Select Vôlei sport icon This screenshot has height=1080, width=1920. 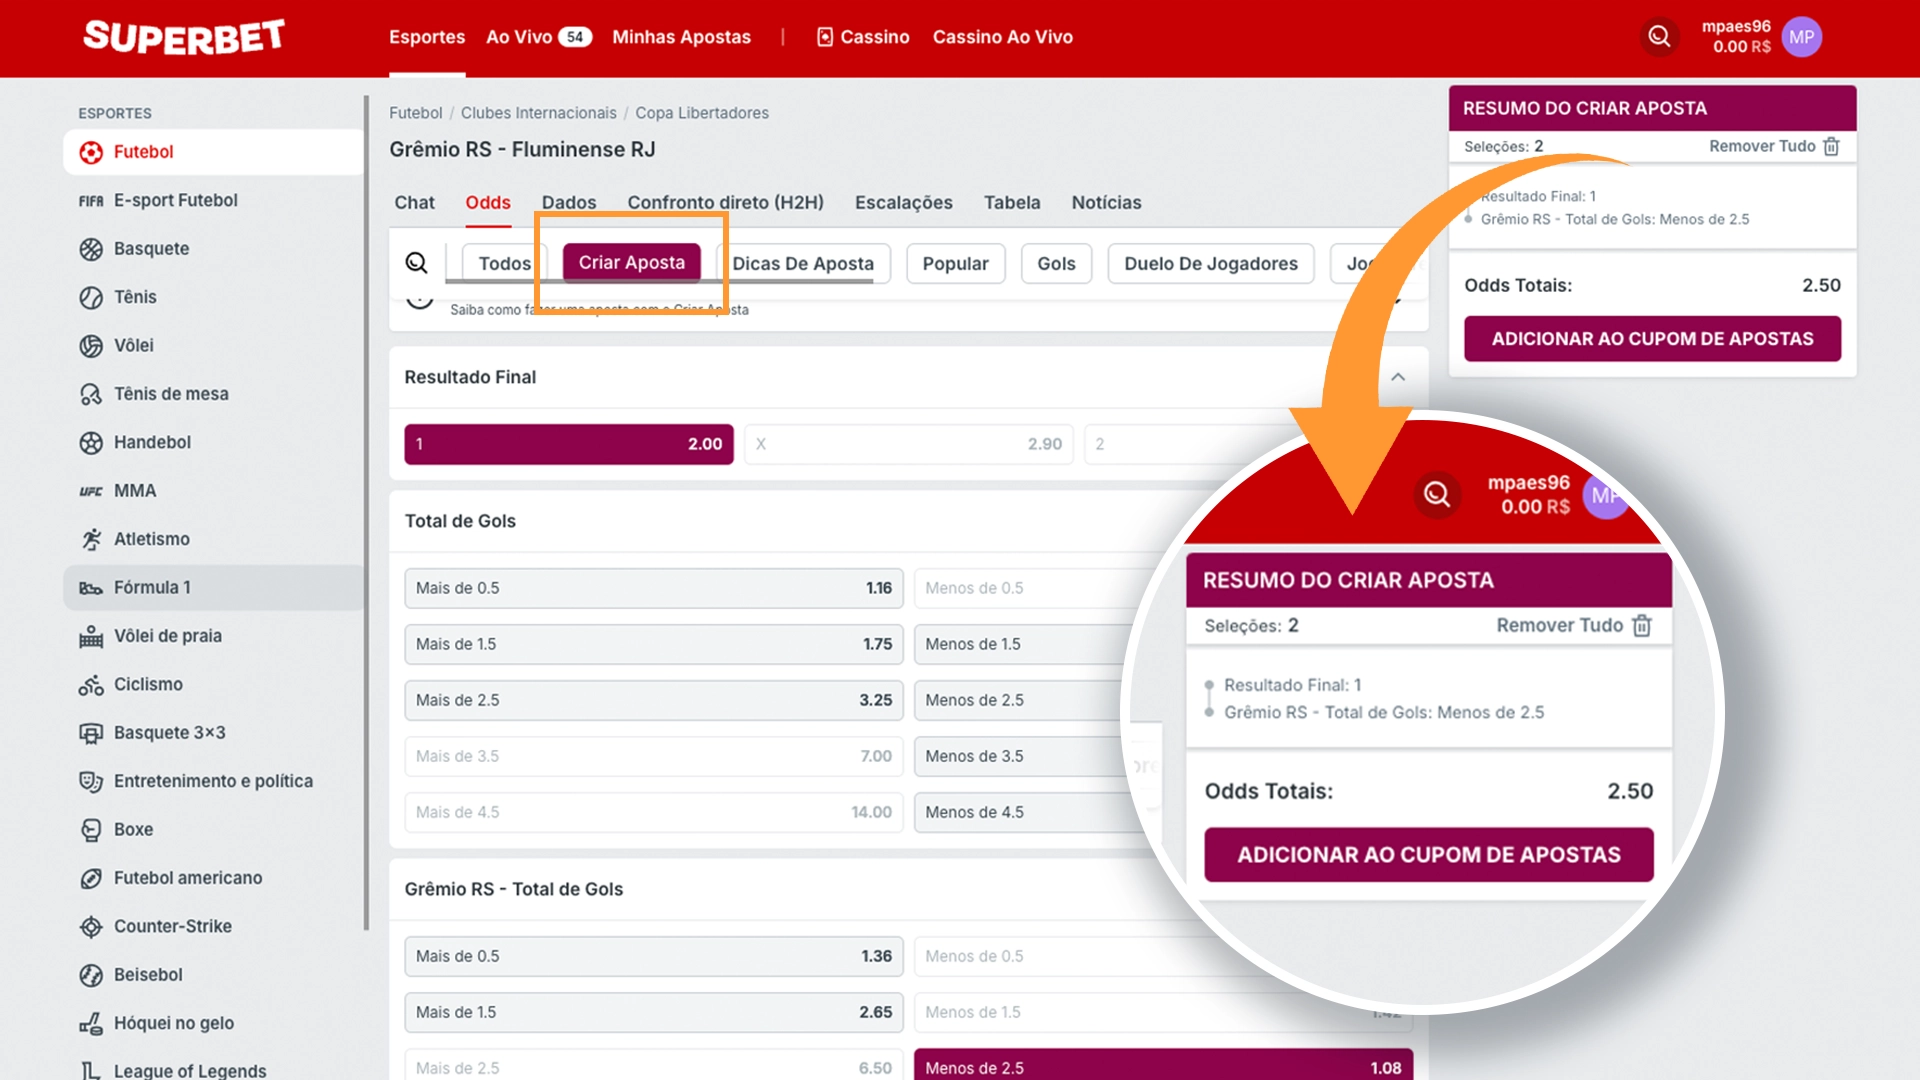(91, 346)
